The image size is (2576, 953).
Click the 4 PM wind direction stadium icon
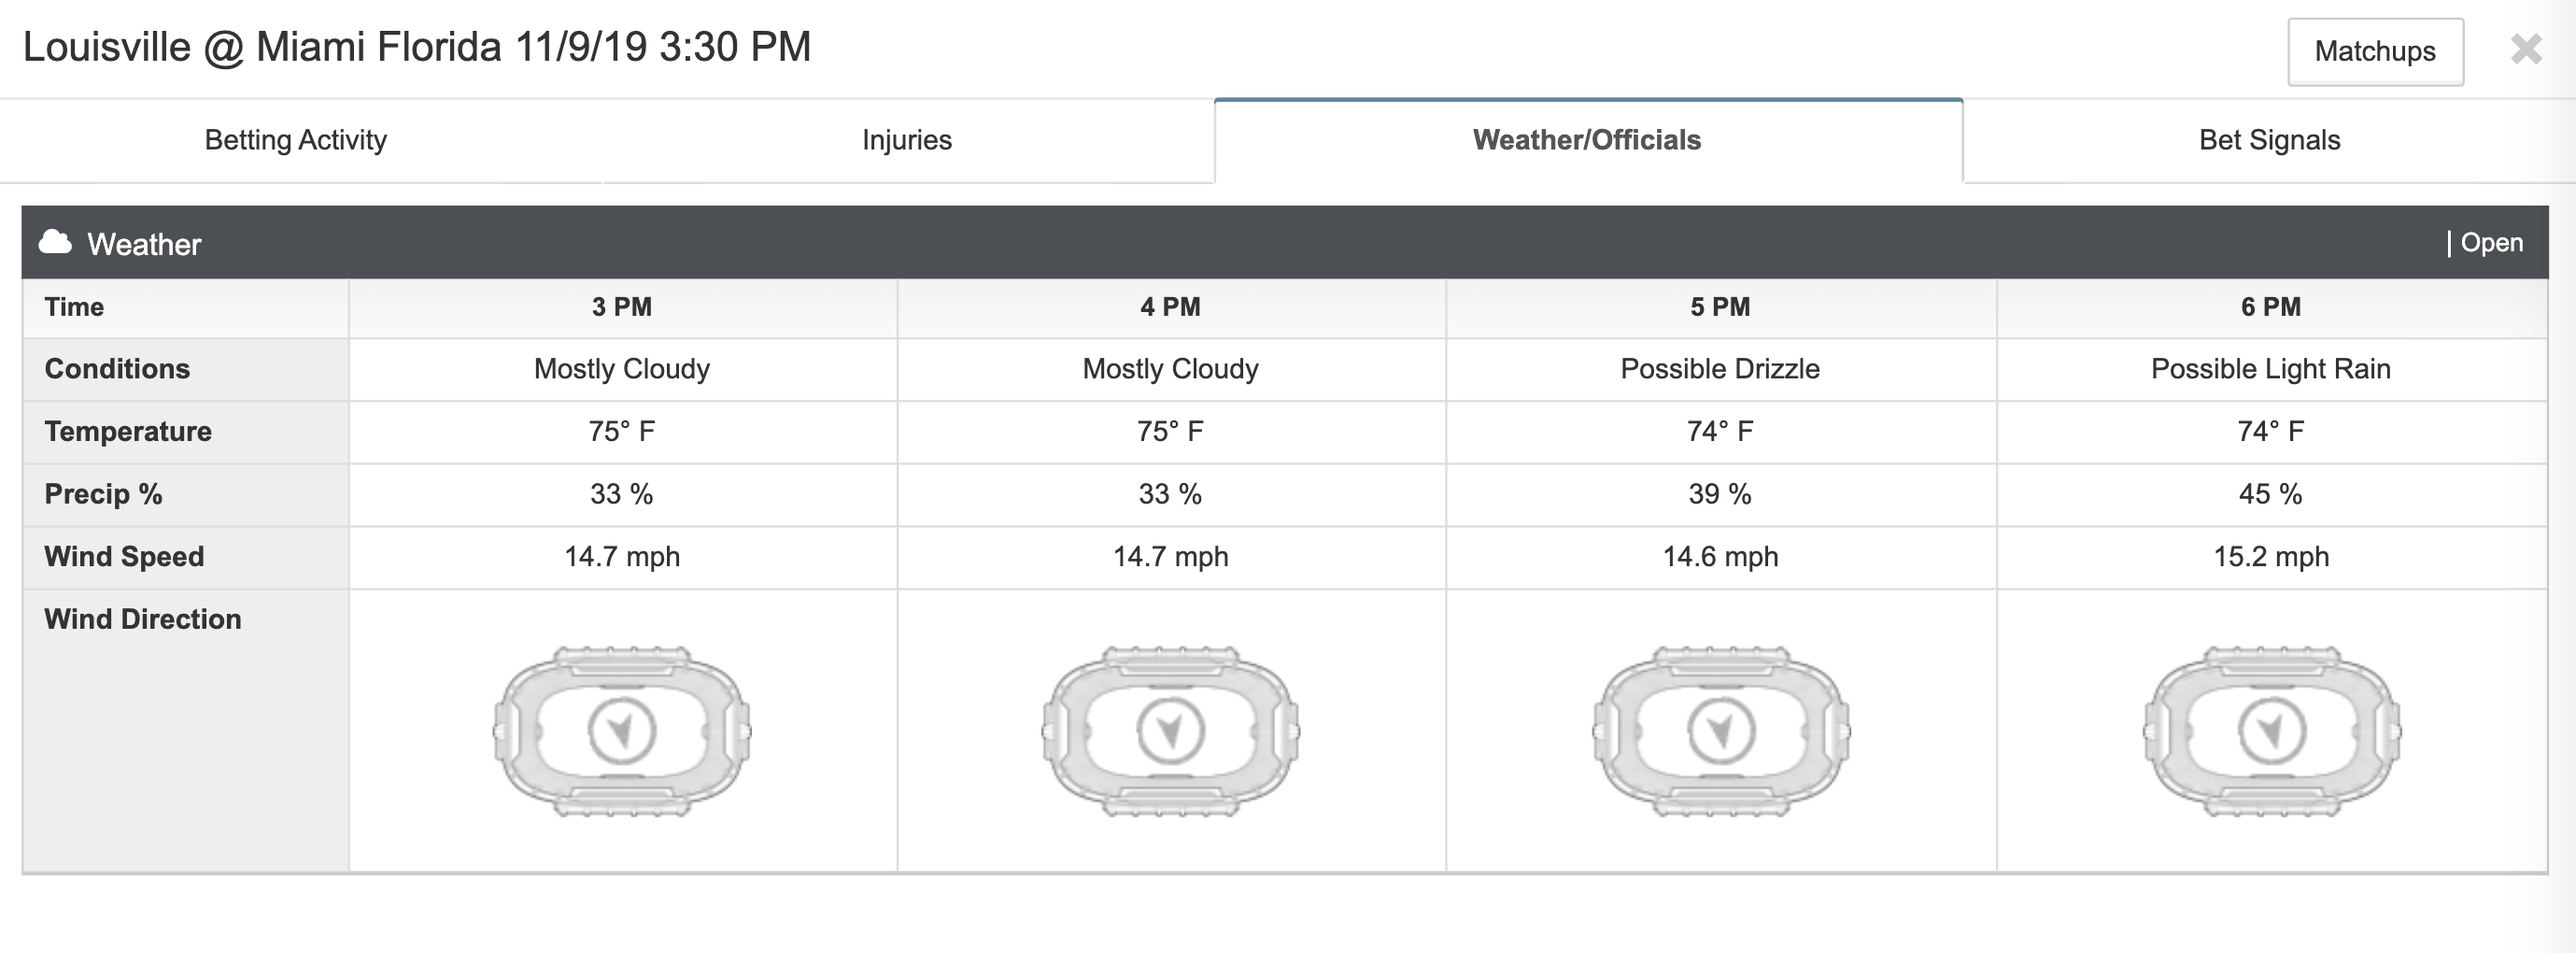[1171, 731]
